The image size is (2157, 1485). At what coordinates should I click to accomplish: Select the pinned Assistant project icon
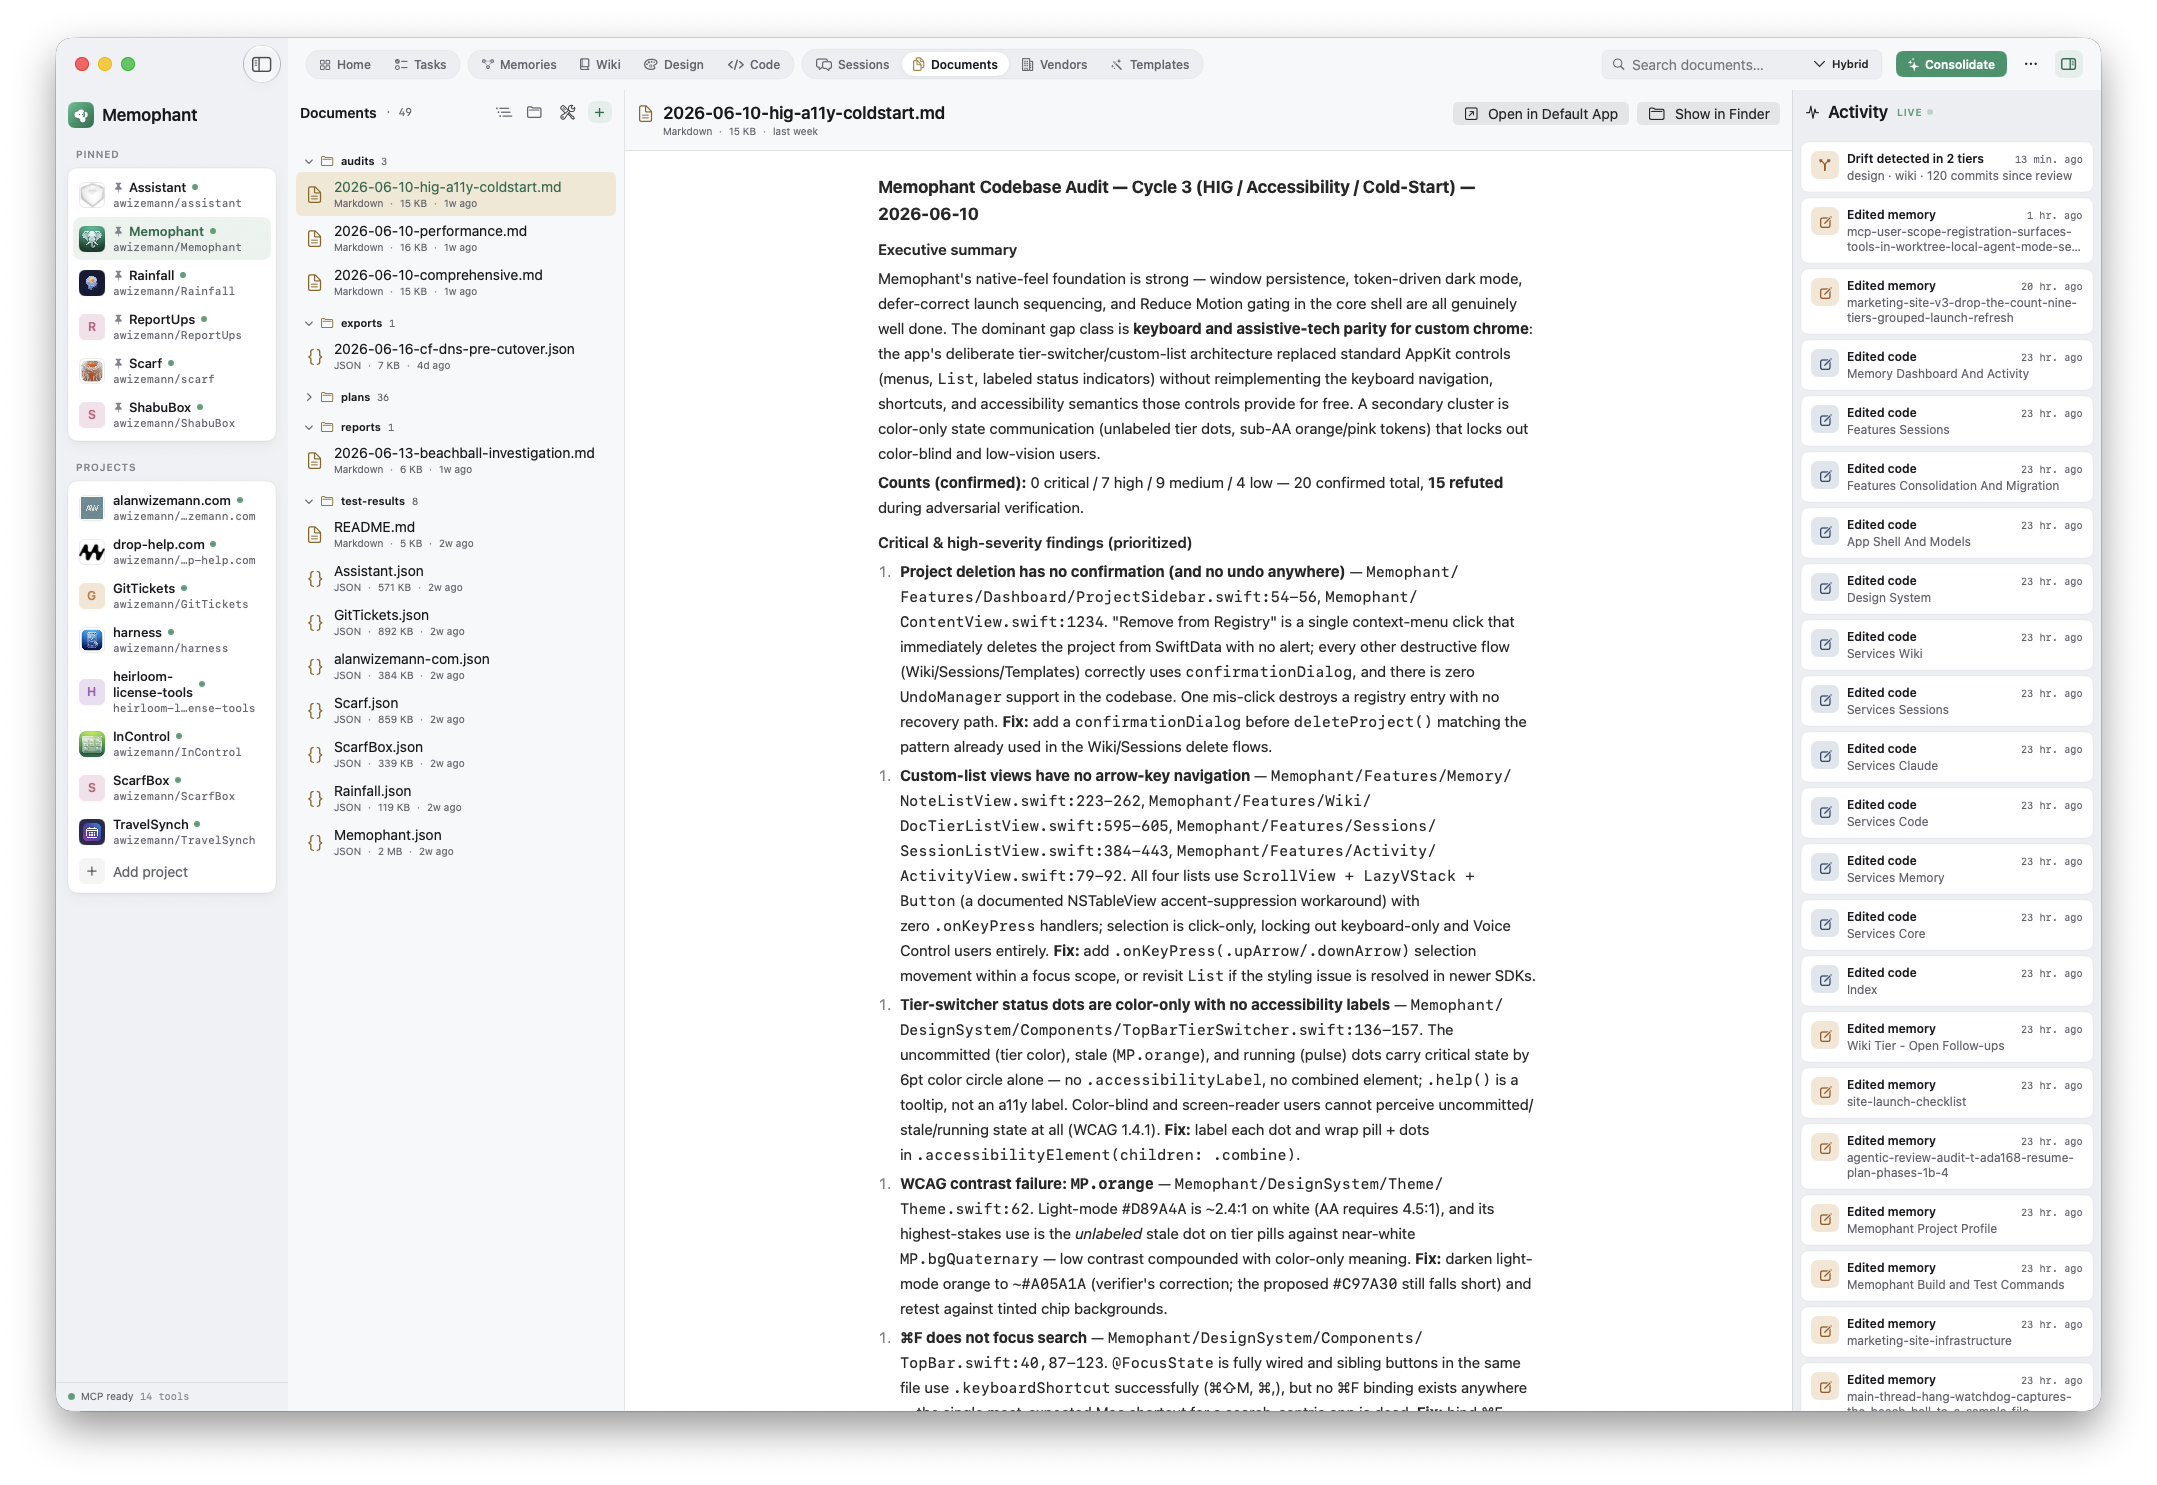tap(92, 195)
